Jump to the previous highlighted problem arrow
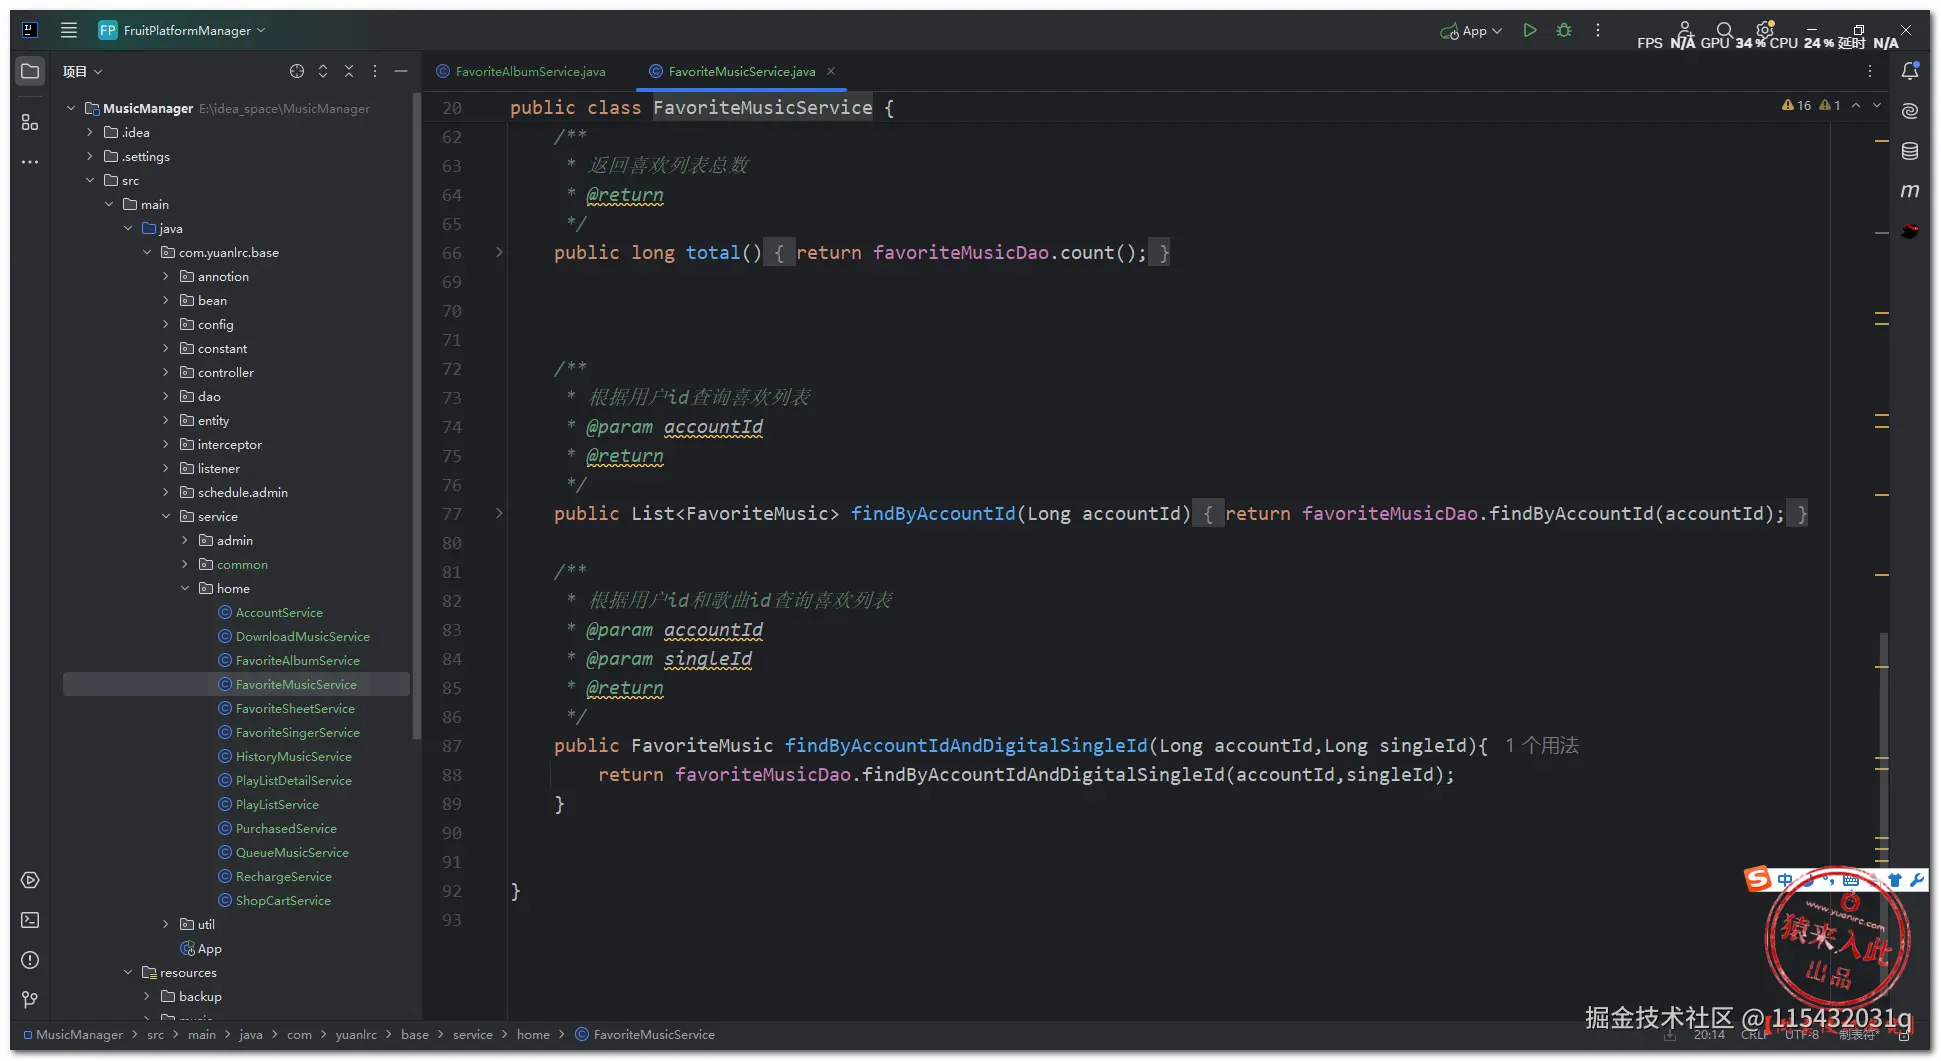 1856,105
